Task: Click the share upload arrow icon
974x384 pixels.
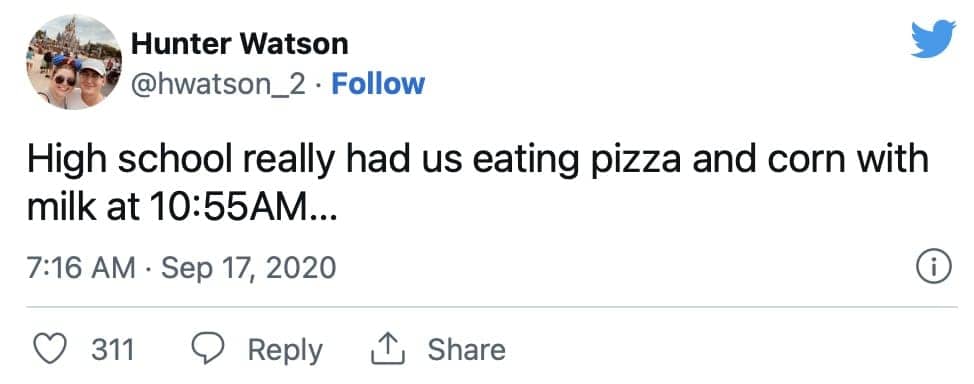Action: click(388, 349)
